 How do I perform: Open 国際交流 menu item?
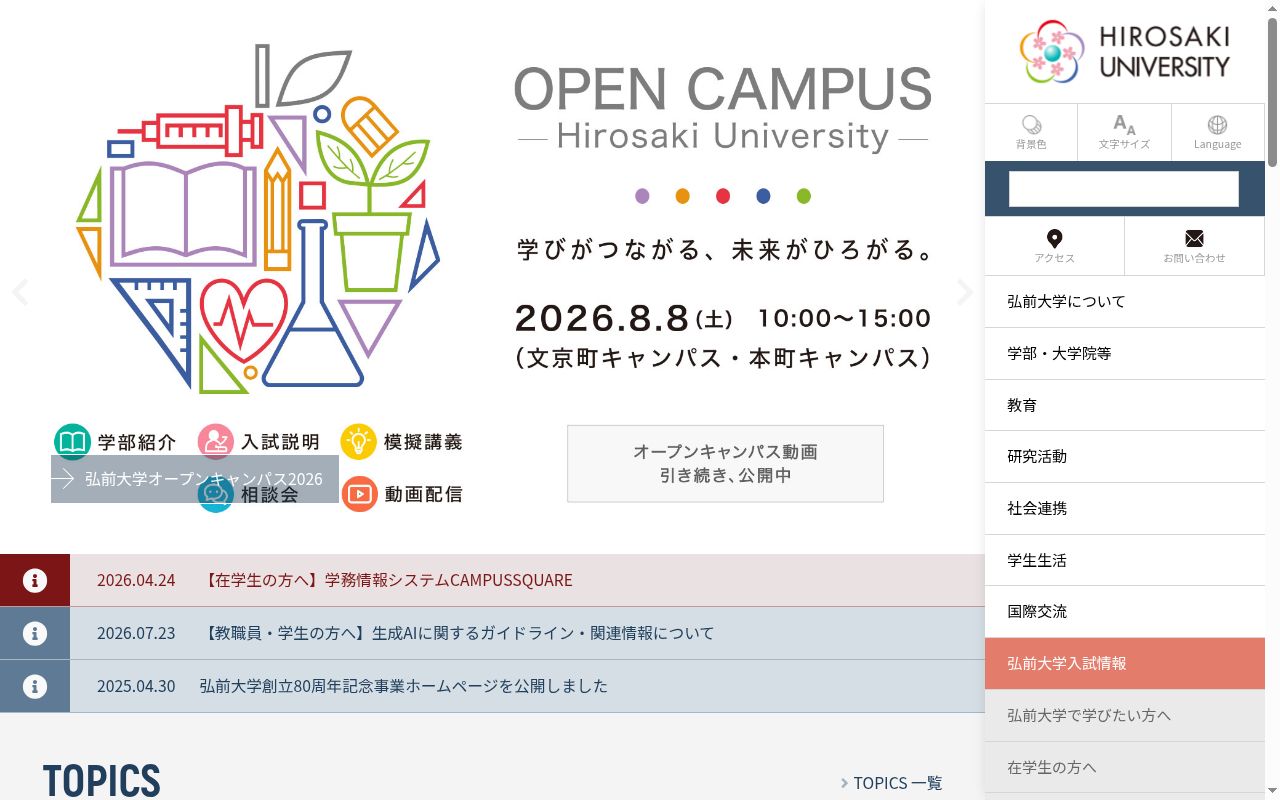[1125, 611]
